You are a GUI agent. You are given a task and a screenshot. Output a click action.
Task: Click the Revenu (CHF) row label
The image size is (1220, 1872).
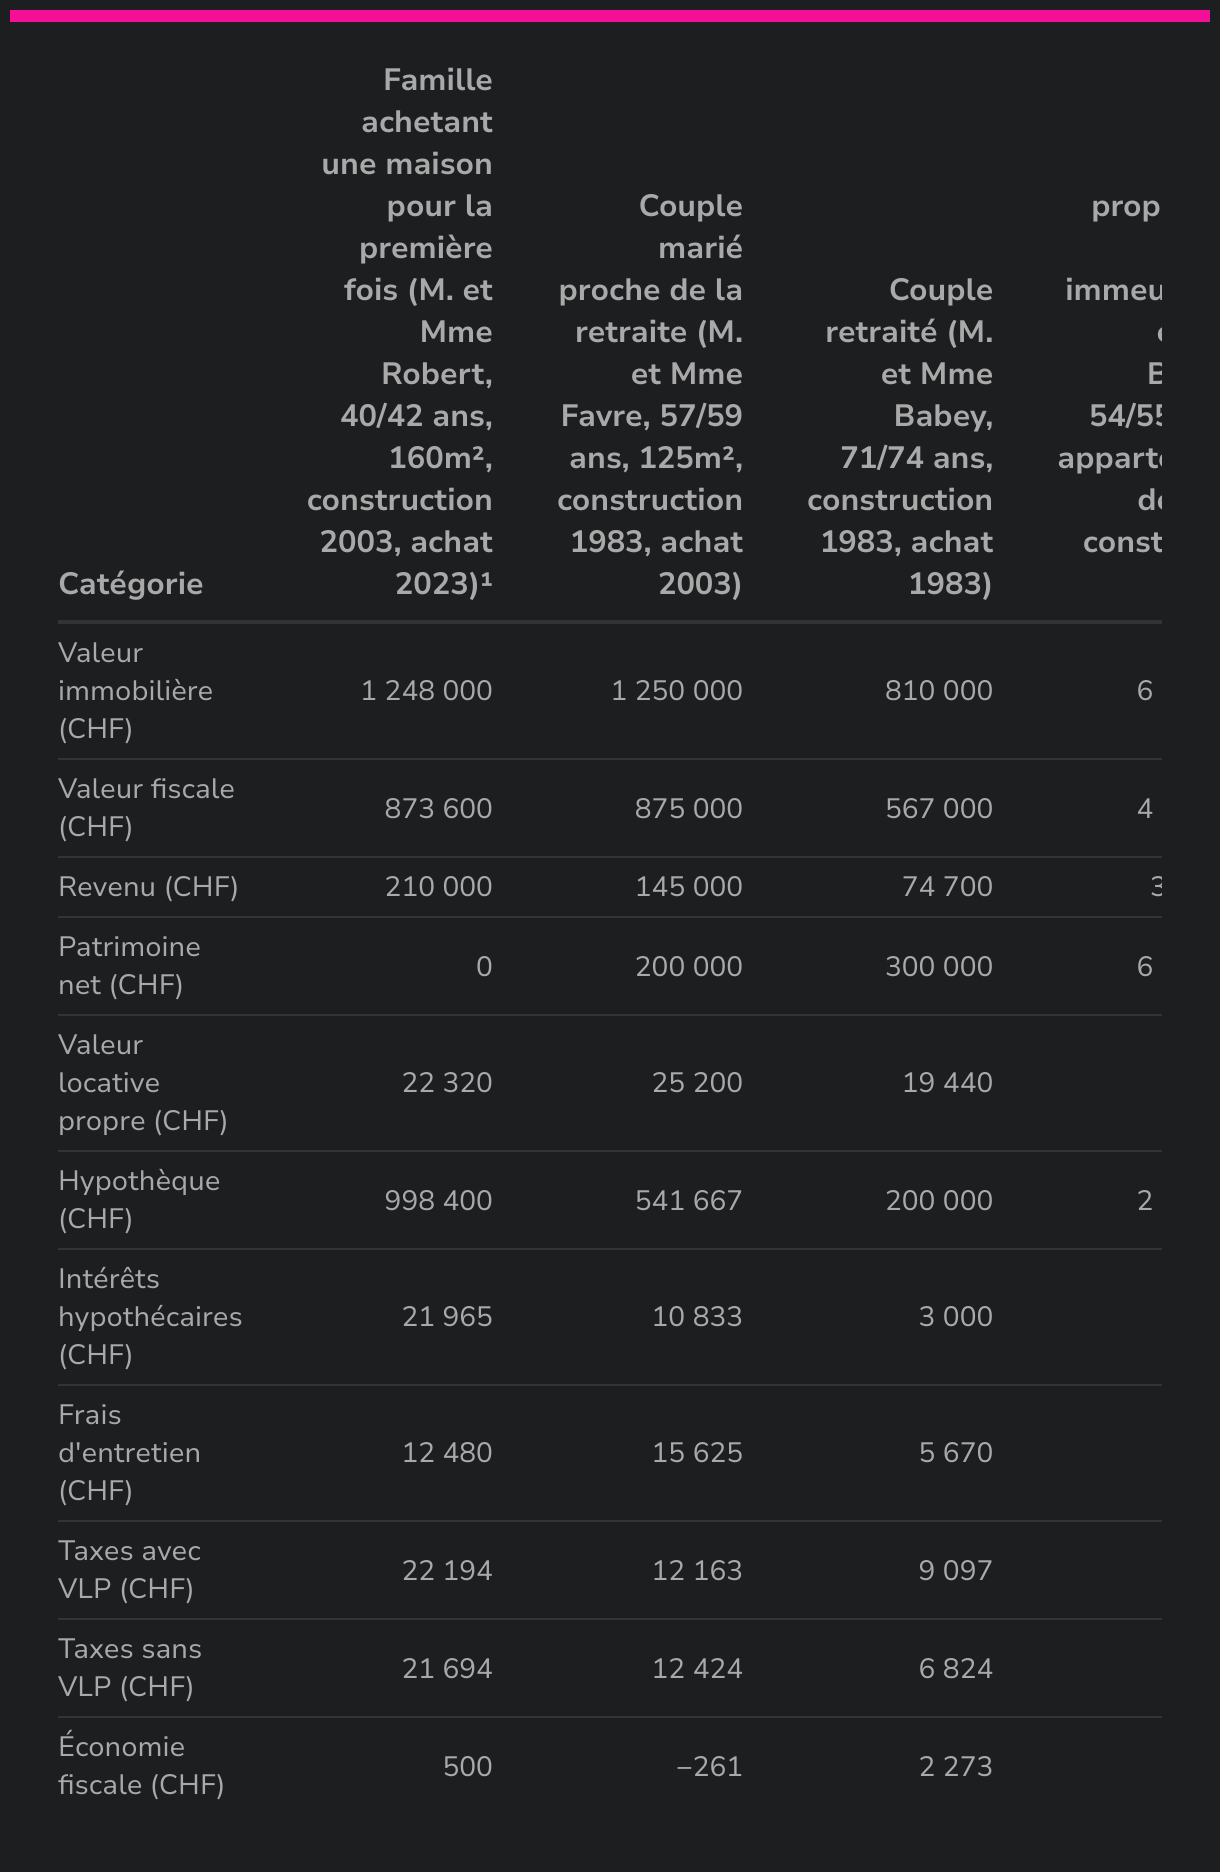148,887
